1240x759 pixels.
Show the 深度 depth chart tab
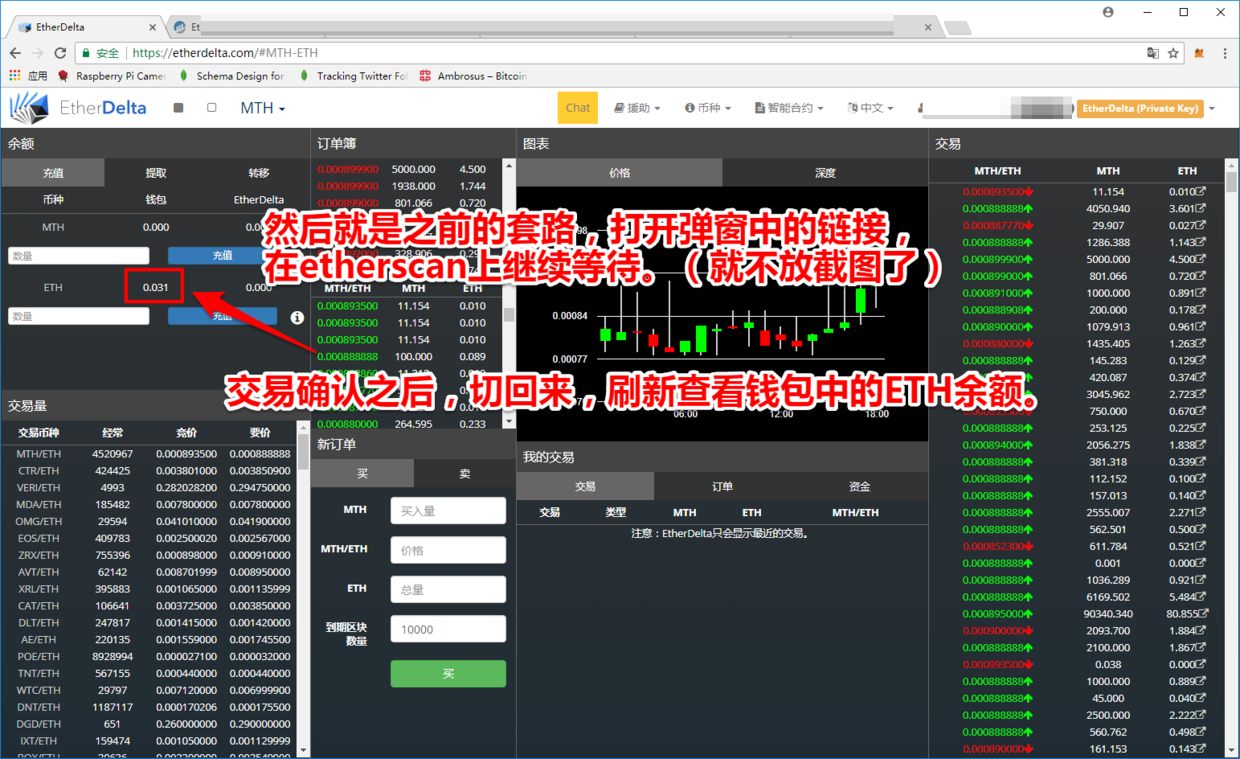pyautogui.click(x=825, y=173)
